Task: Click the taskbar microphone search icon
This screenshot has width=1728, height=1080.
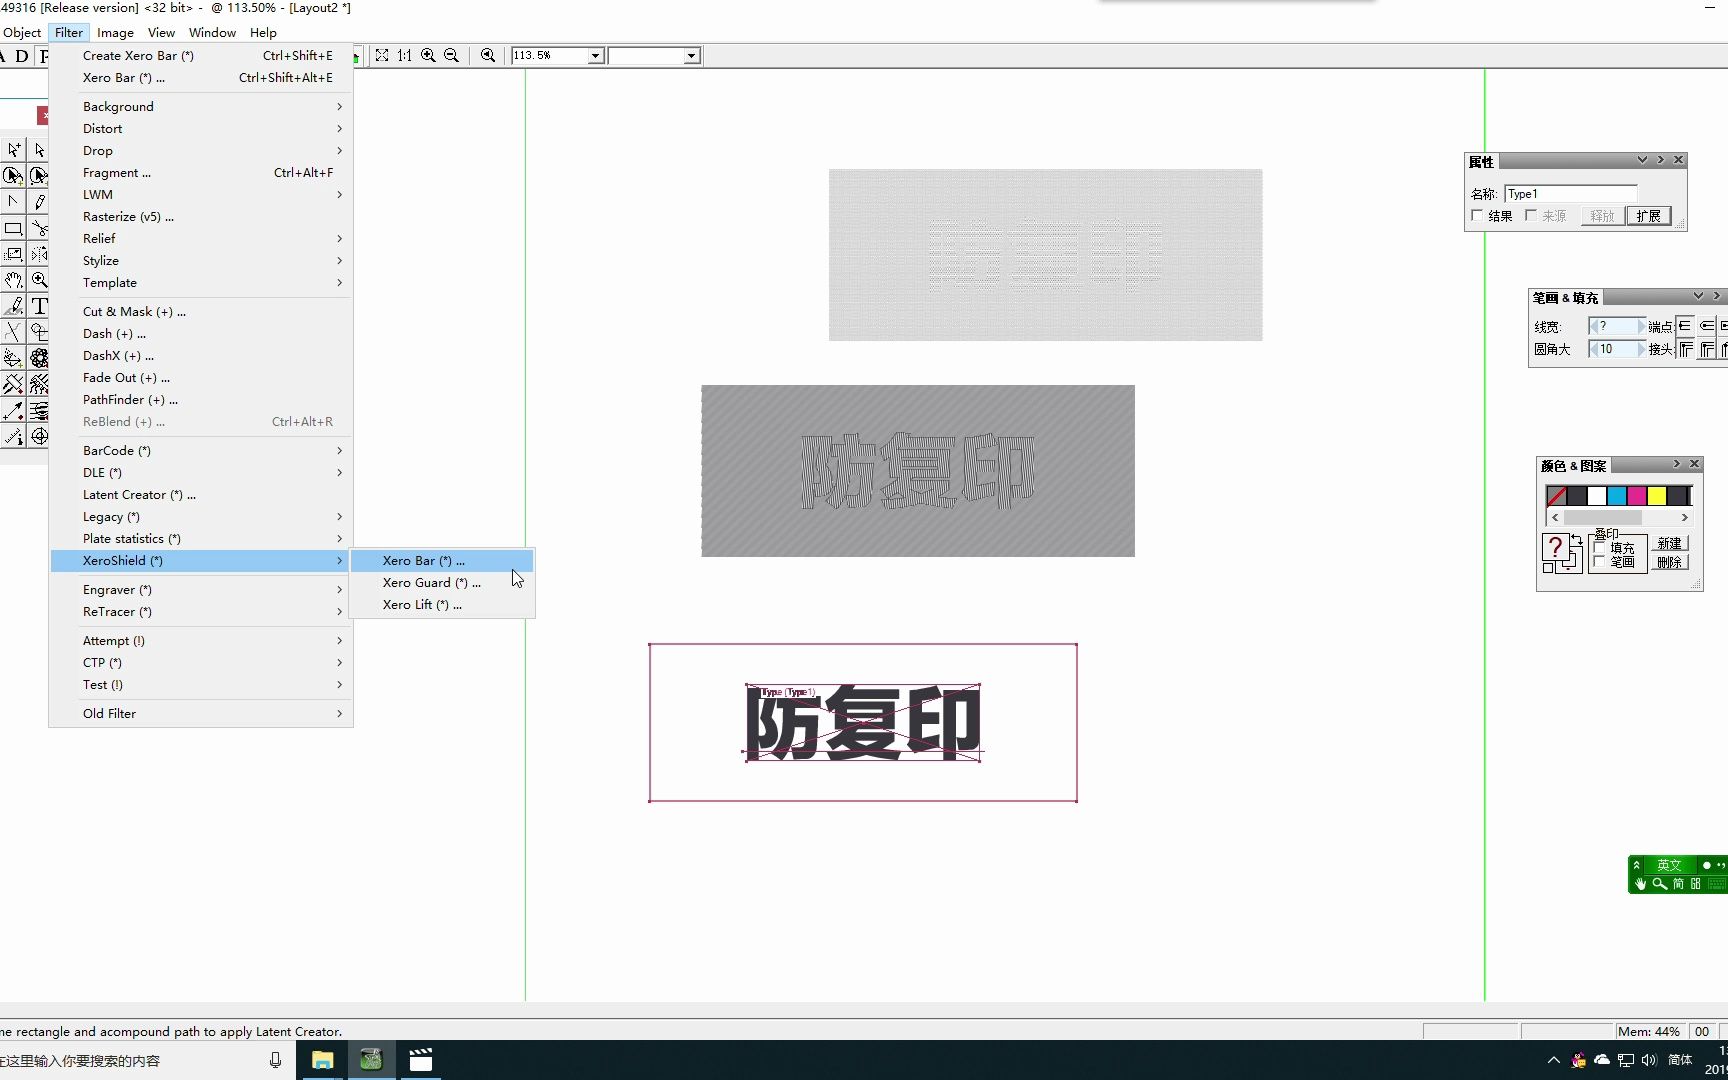Action: click(275, 1060)
